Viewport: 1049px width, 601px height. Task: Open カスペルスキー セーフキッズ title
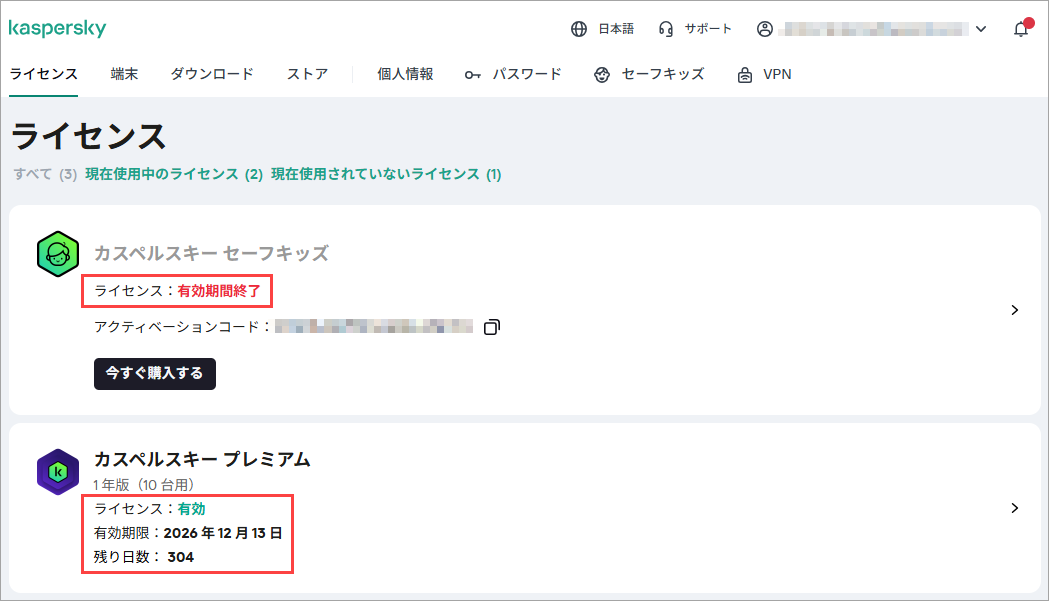tap(211, 254)
